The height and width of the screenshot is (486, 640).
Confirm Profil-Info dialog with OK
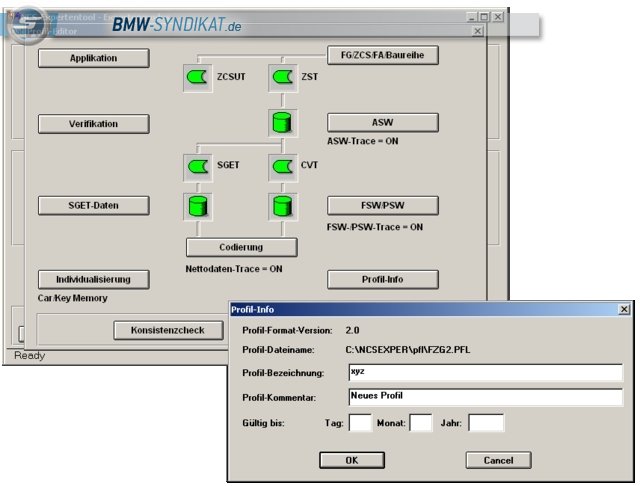click(352, 460)
